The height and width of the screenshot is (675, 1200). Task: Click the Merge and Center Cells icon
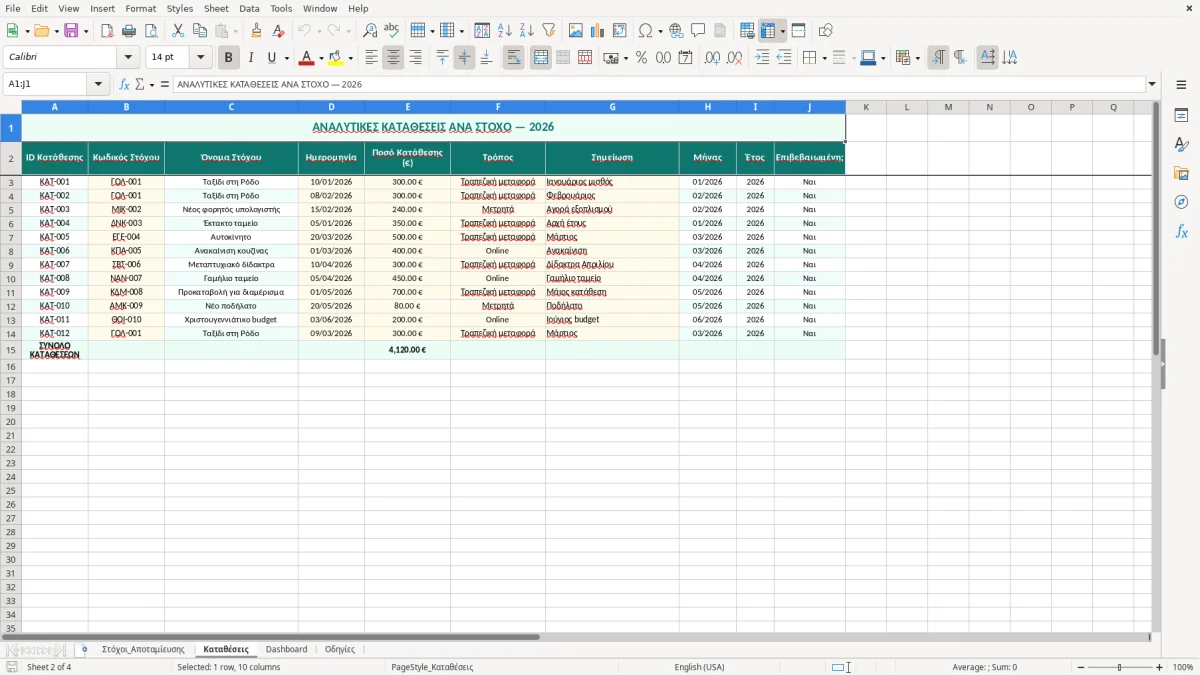coord(541,58)
